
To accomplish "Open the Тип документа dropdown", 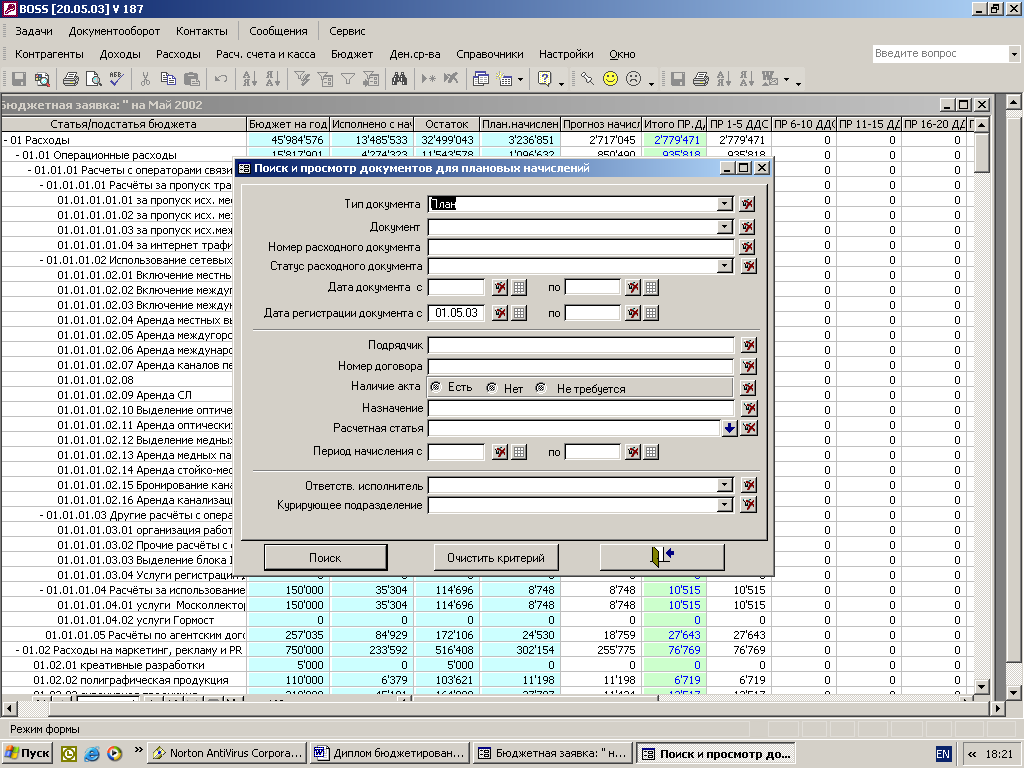I will (725, 204).
